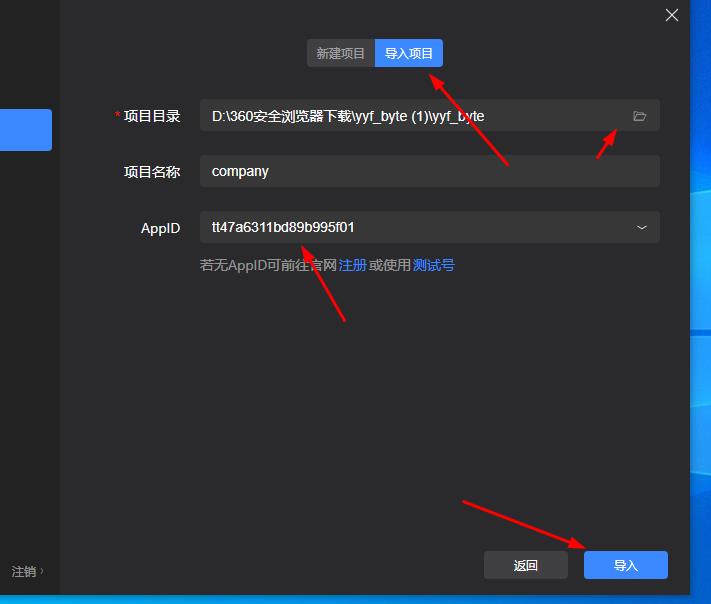Close the import dialog with X
Viewport: 711px width, 604px height.
tap(672, 15)
